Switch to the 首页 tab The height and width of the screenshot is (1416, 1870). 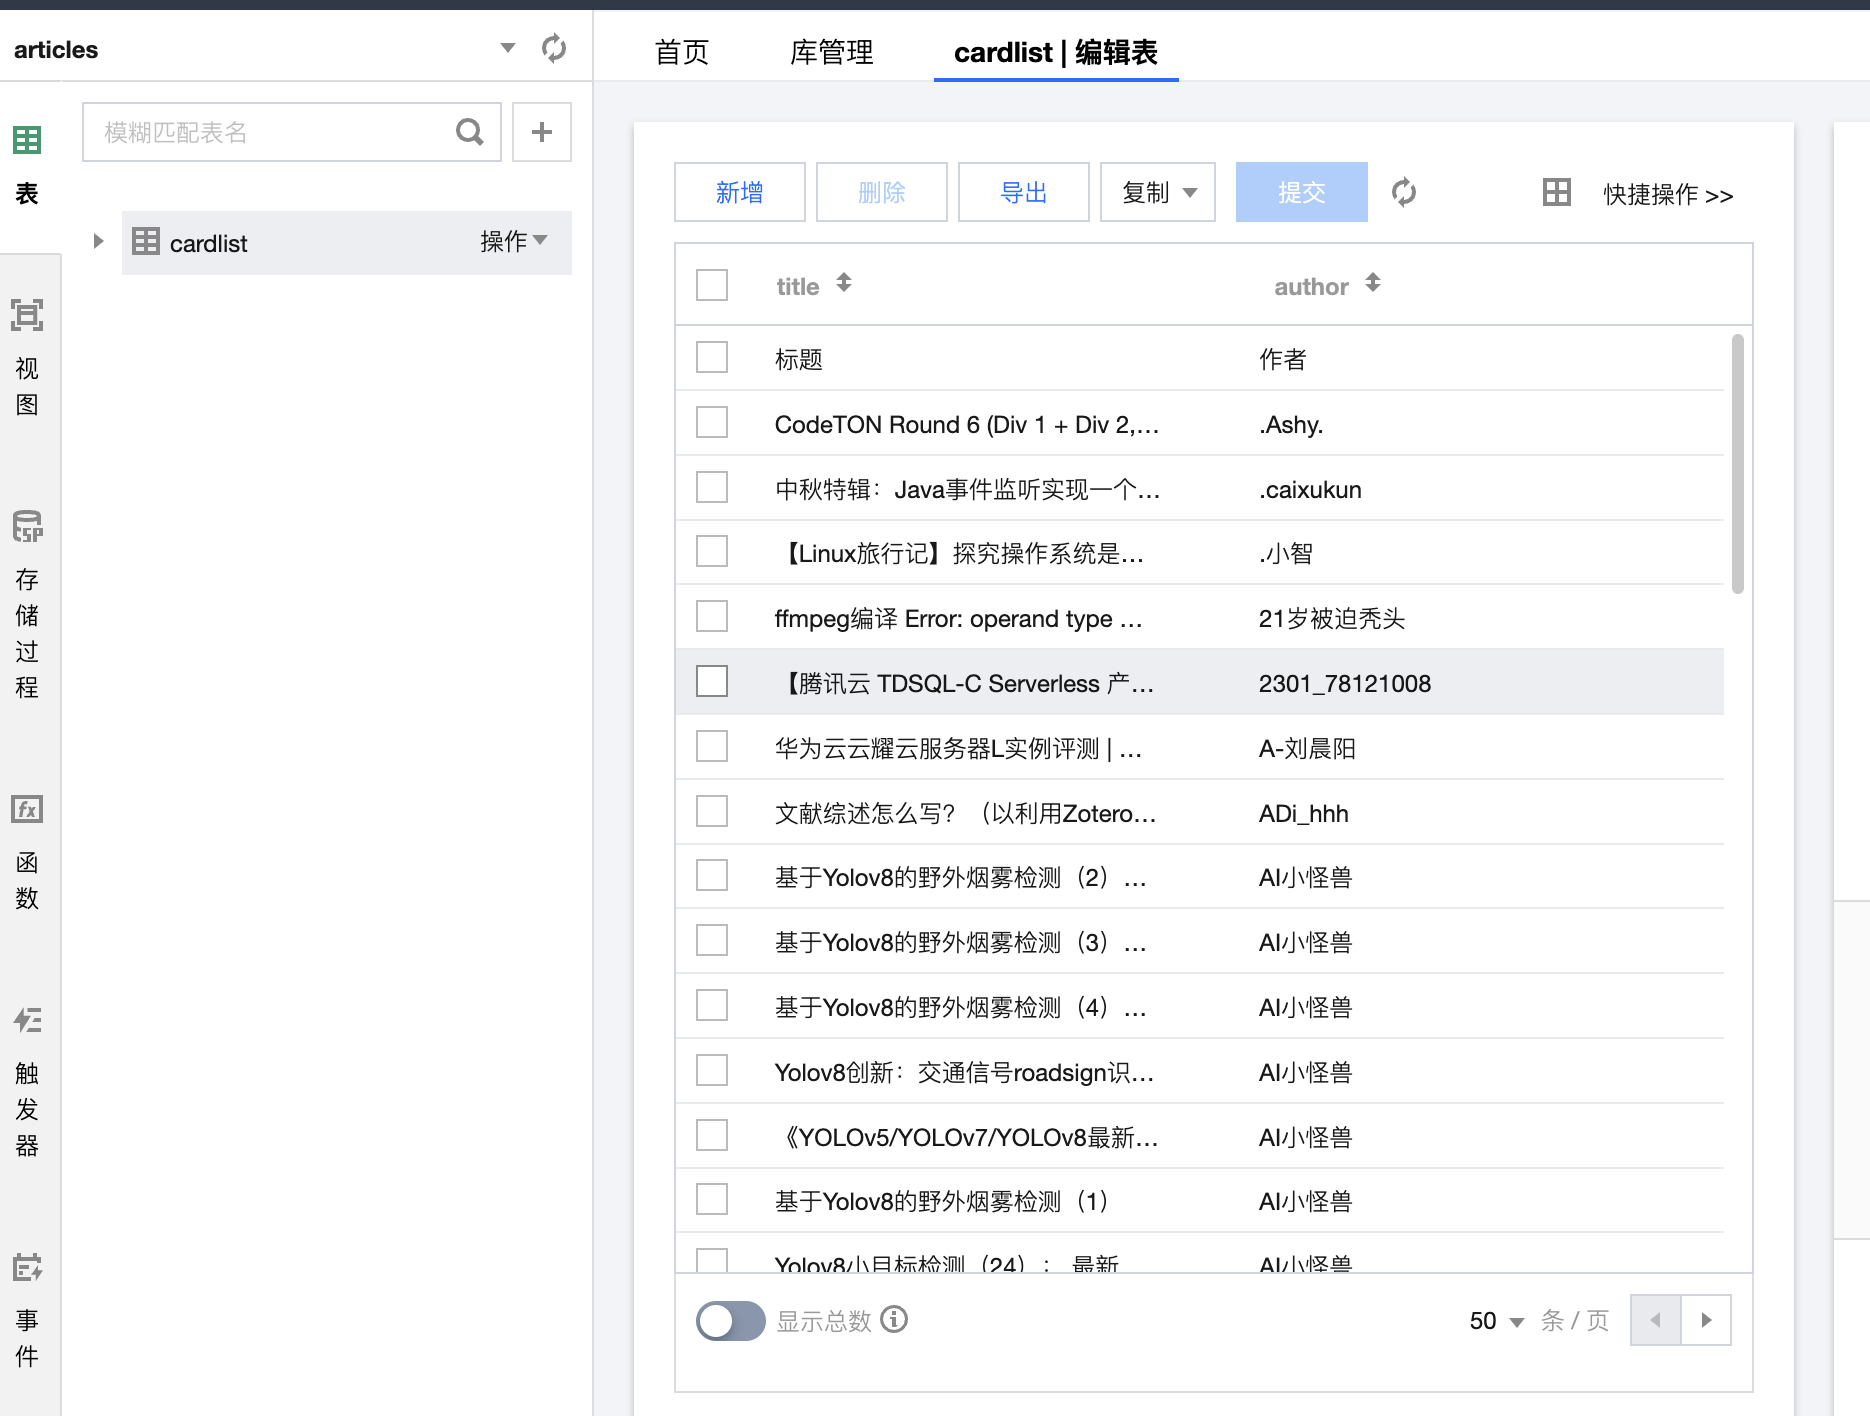click(x=682, y=52)
